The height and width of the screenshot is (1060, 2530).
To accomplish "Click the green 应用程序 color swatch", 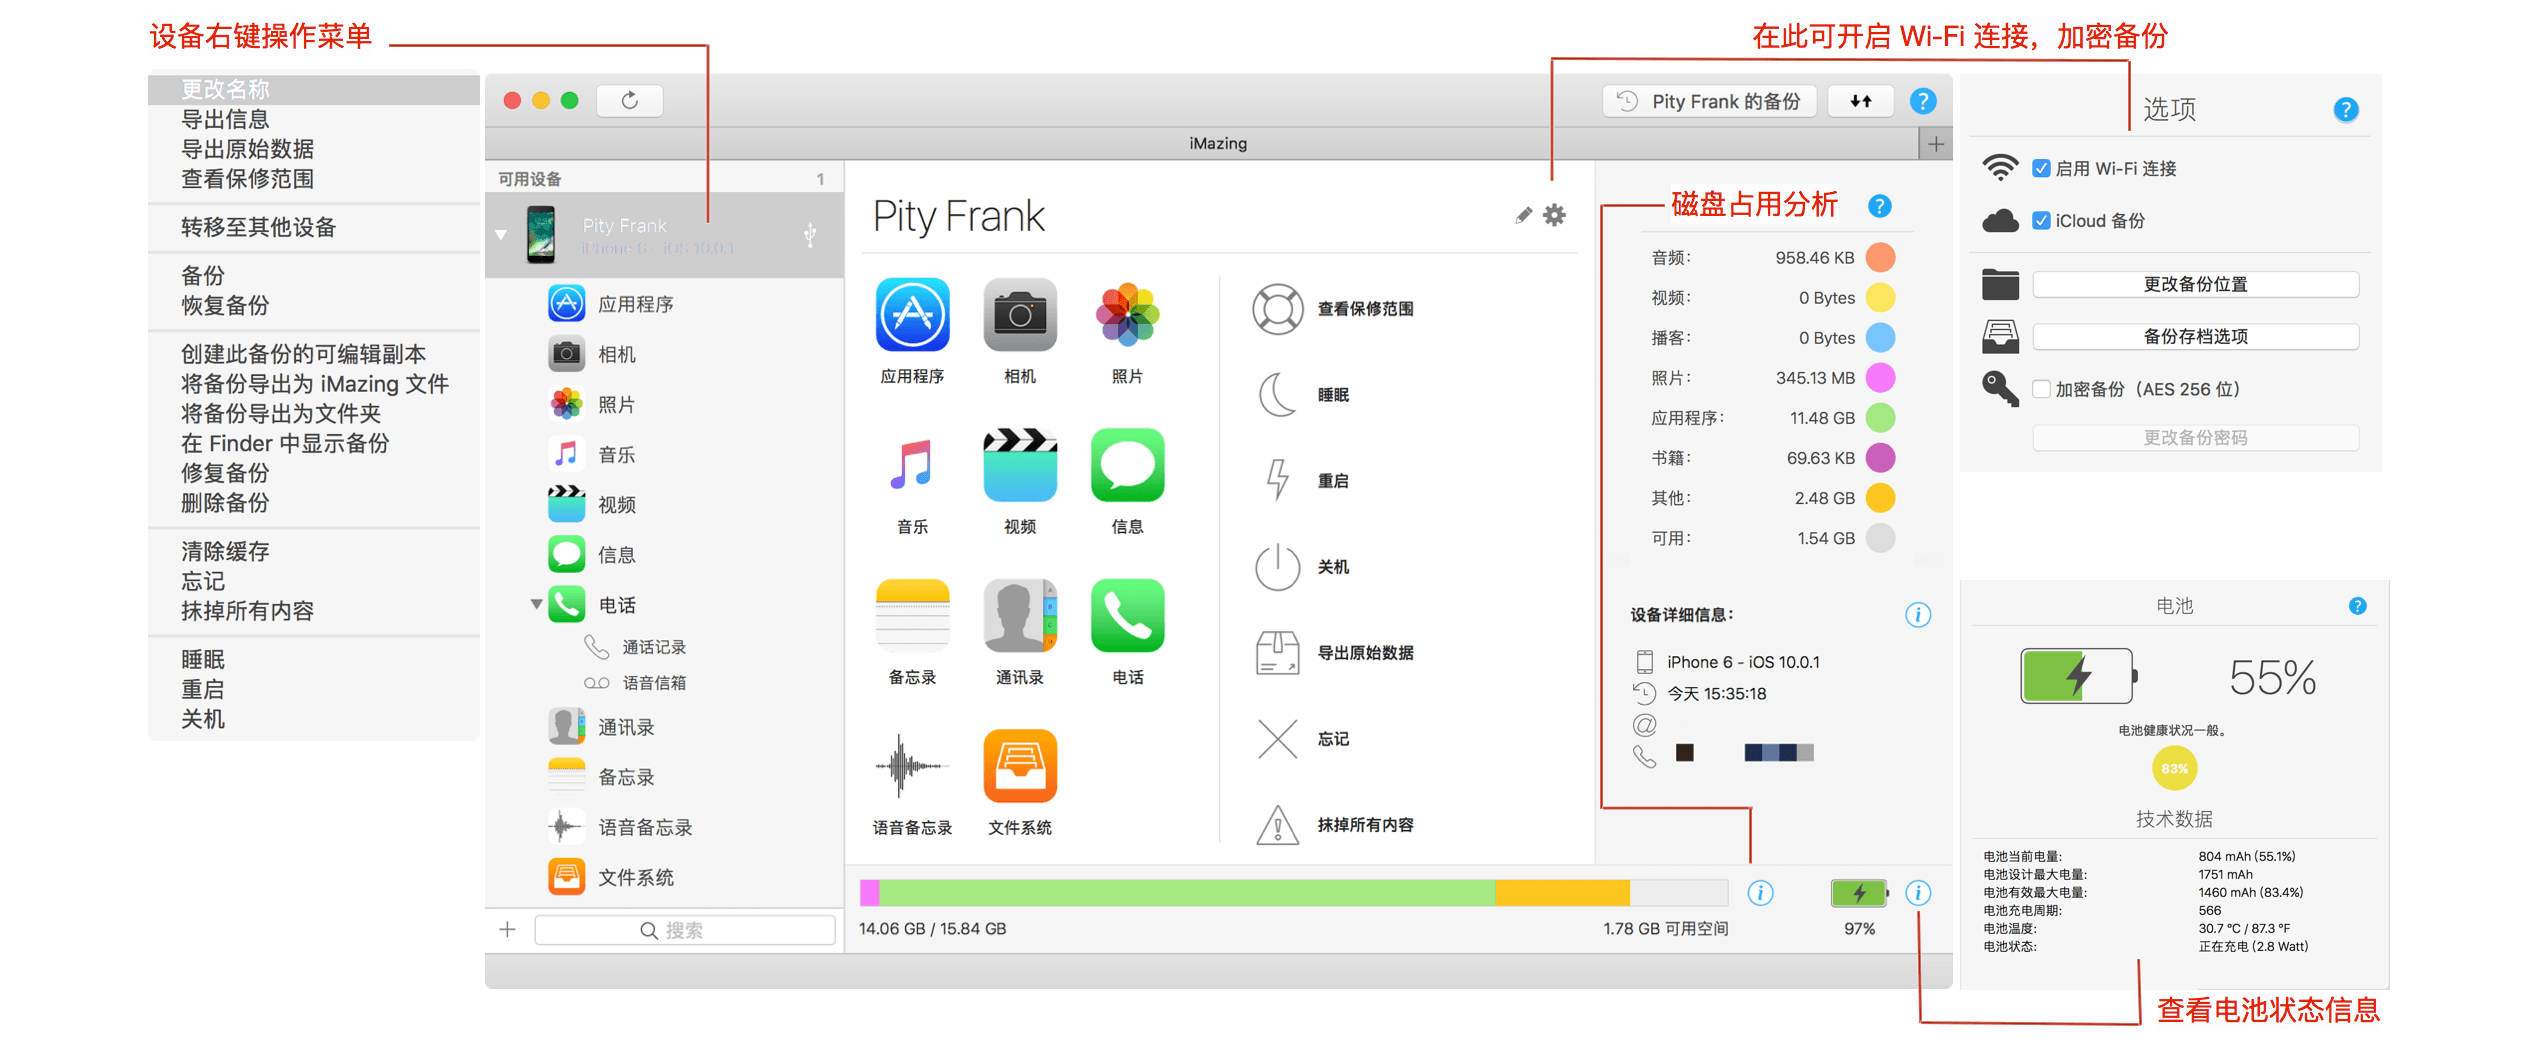I will [1880, 418].
